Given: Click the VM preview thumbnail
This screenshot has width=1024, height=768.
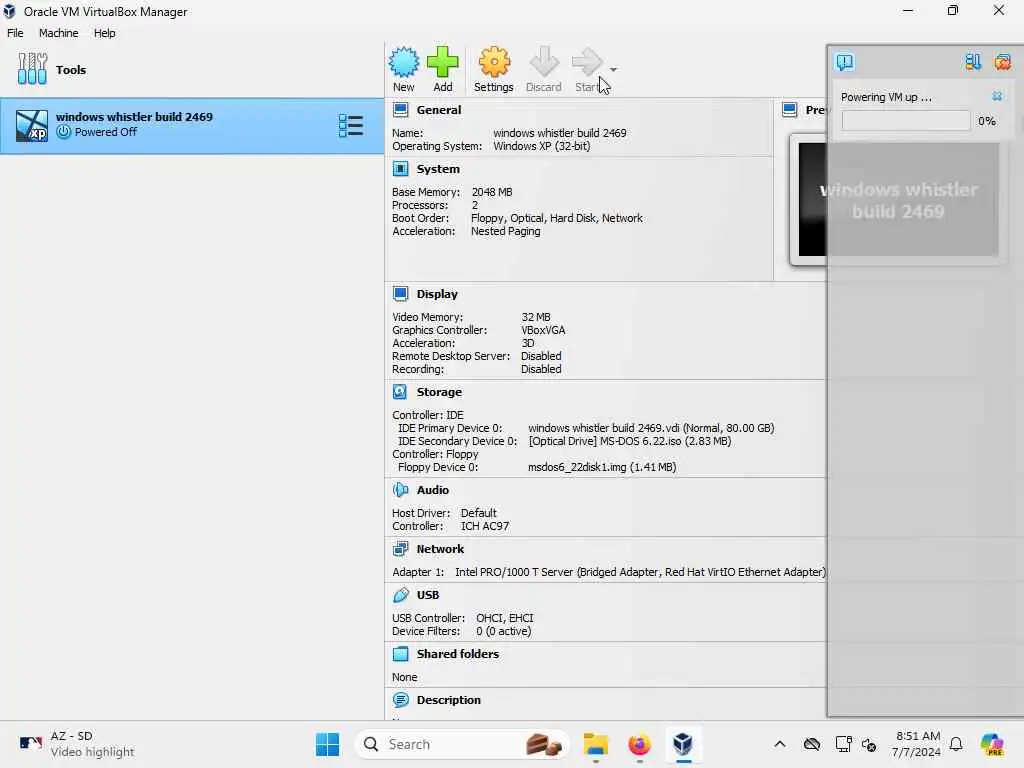Looking at the screenshot, I should coord(898,199).
